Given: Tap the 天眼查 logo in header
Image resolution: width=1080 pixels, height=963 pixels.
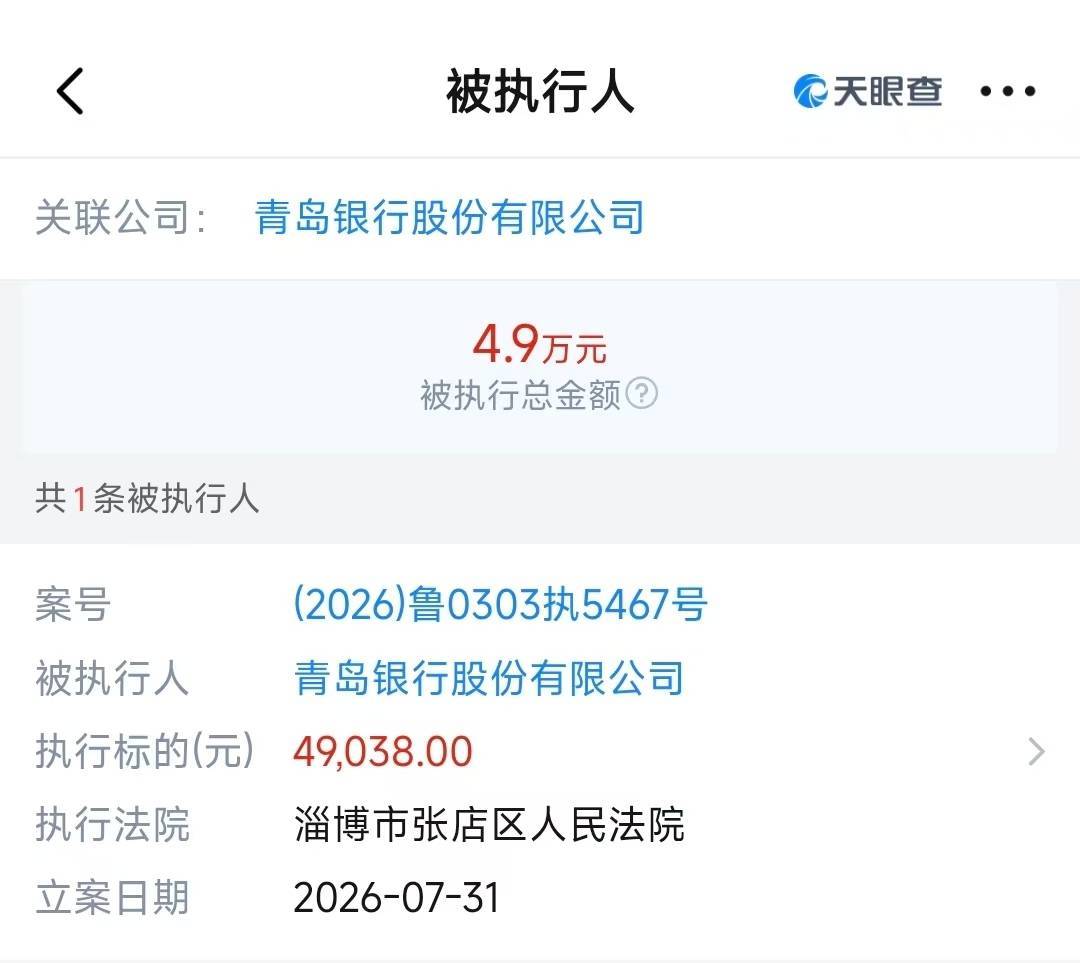Looking at the screenshot, I should pyautogui.click(x=868, y=91).
